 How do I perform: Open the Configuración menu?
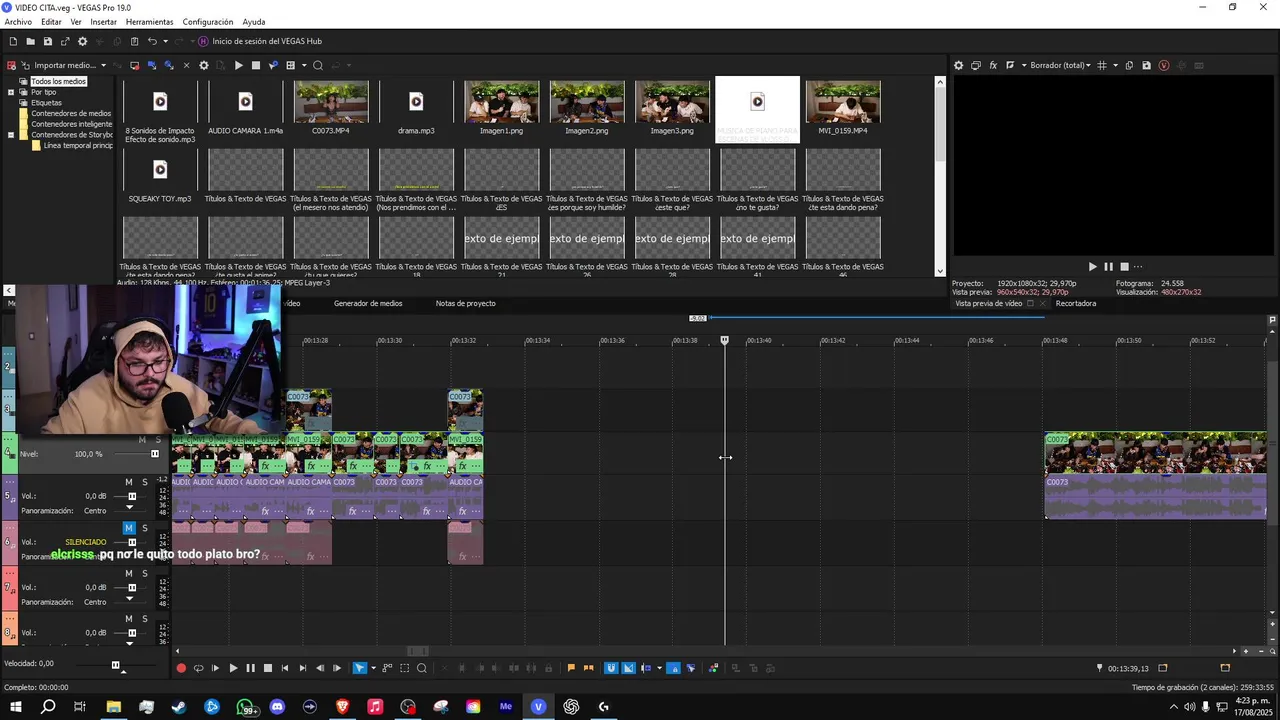click(208, 22)
